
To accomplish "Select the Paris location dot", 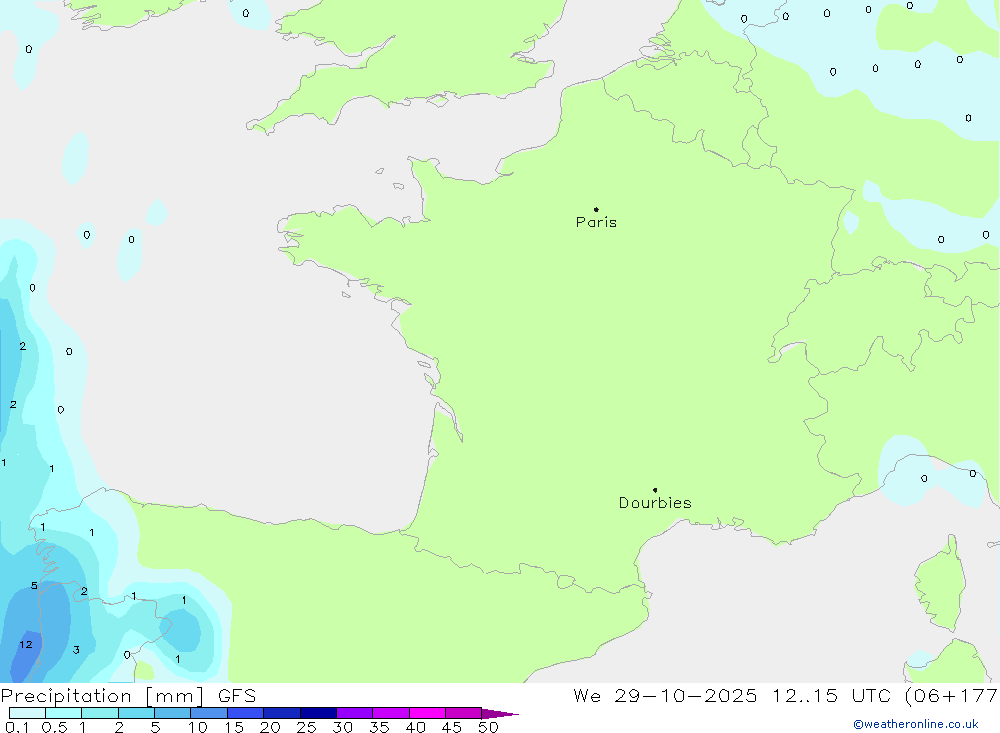I will pos(596,209).
